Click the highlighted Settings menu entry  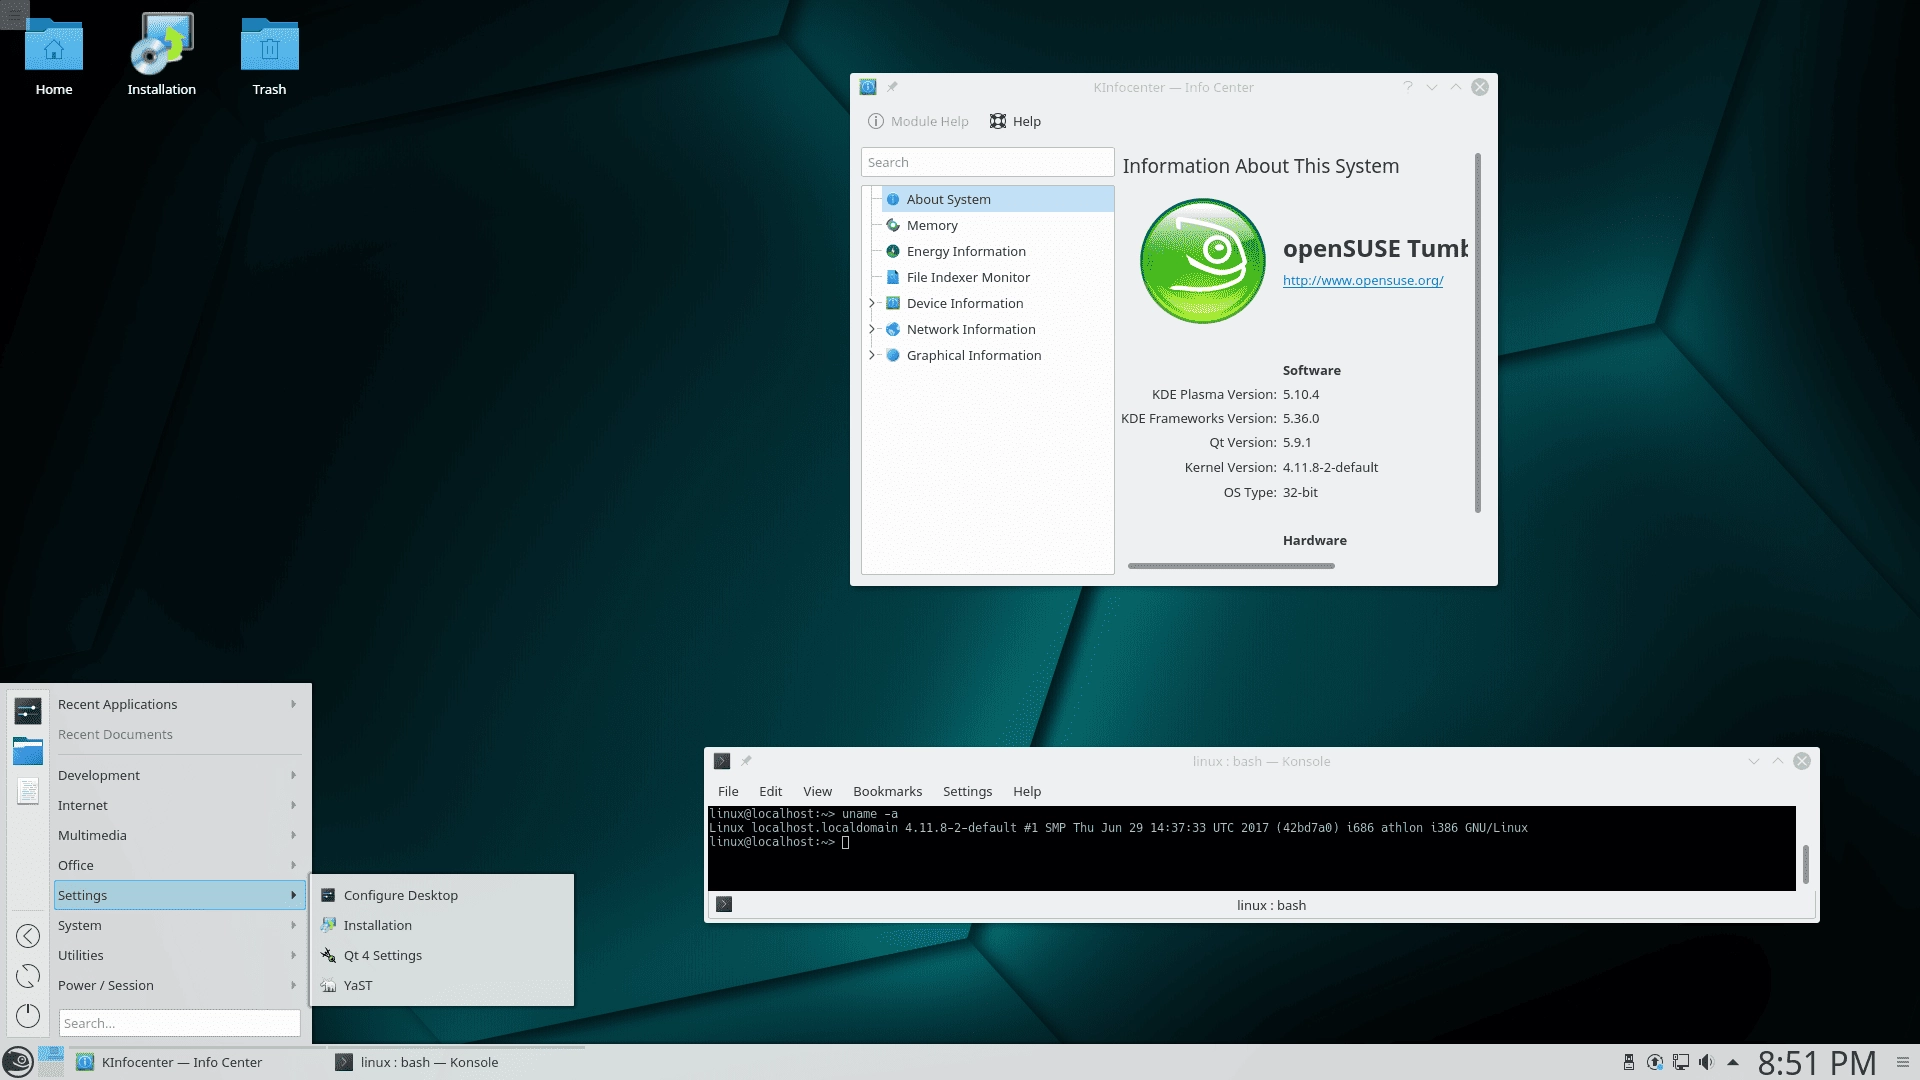pyautogui.click(x=178, y=895)
